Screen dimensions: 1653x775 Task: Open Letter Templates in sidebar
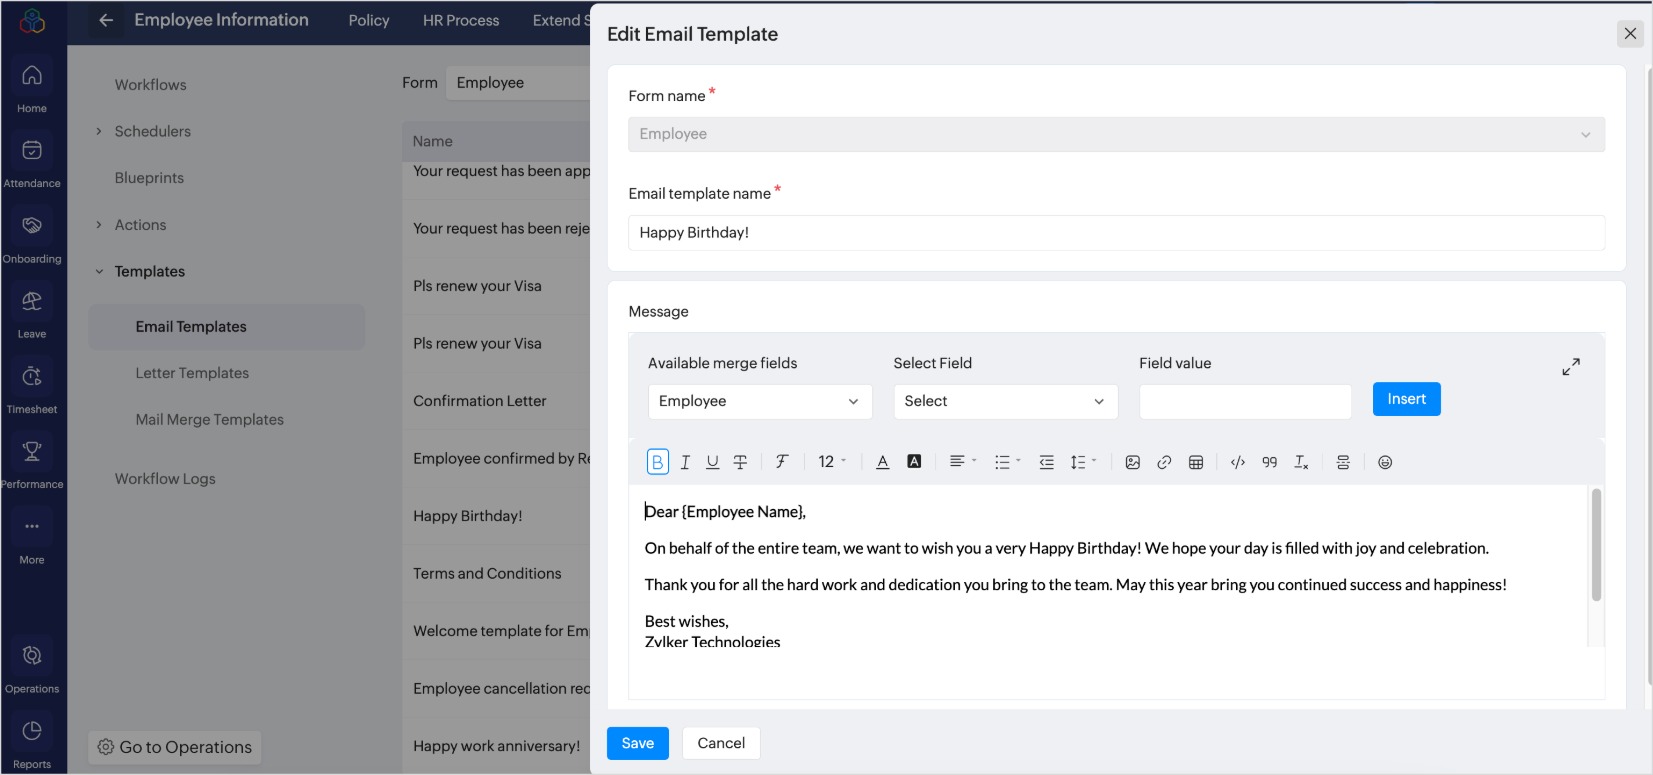(x=192, y=373)
